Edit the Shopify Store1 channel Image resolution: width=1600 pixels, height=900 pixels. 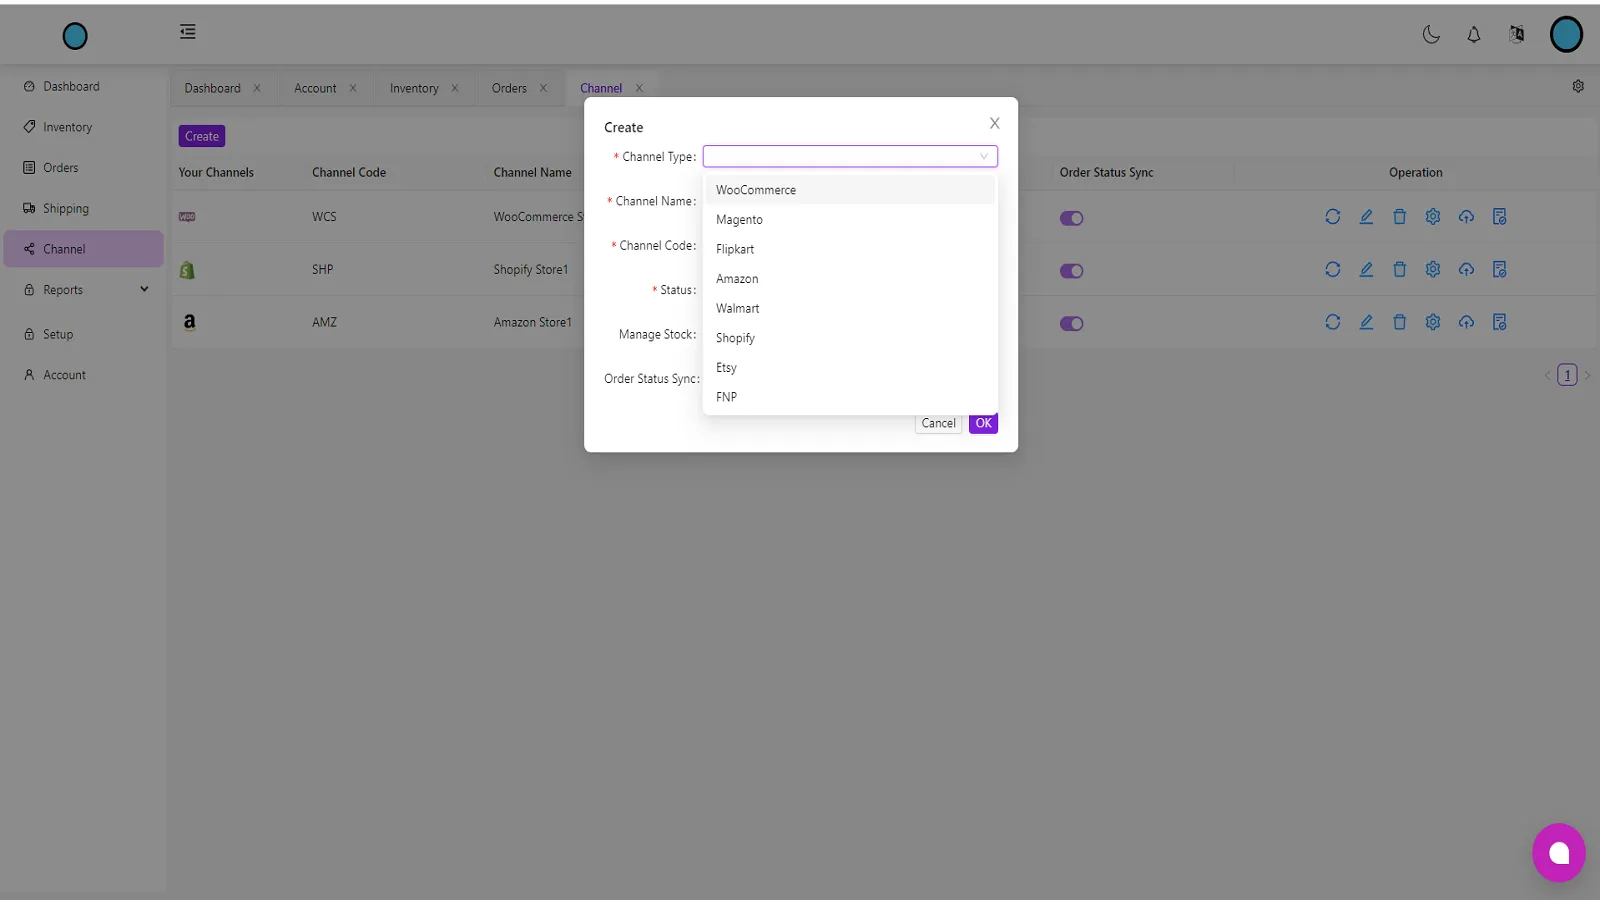[1366, 269]
